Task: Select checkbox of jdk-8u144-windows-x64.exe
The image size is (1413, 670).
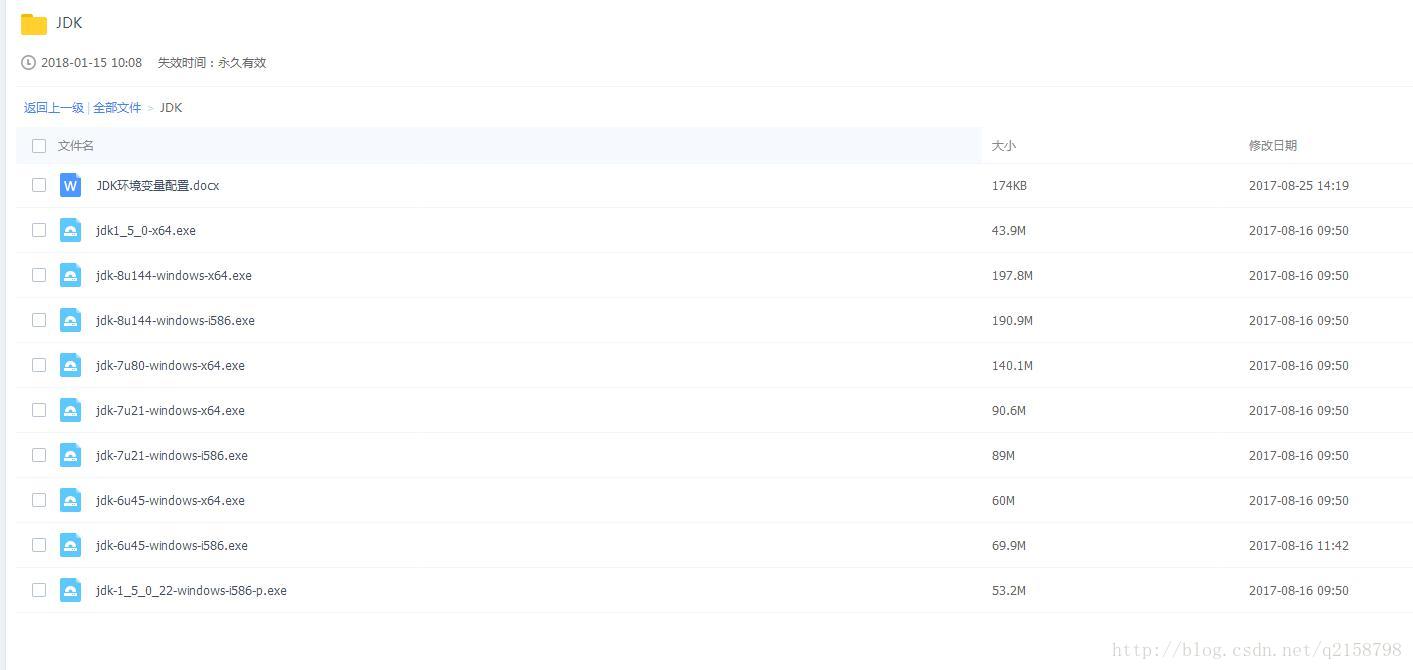Action: pyautogui.click(x=39, y=275)
